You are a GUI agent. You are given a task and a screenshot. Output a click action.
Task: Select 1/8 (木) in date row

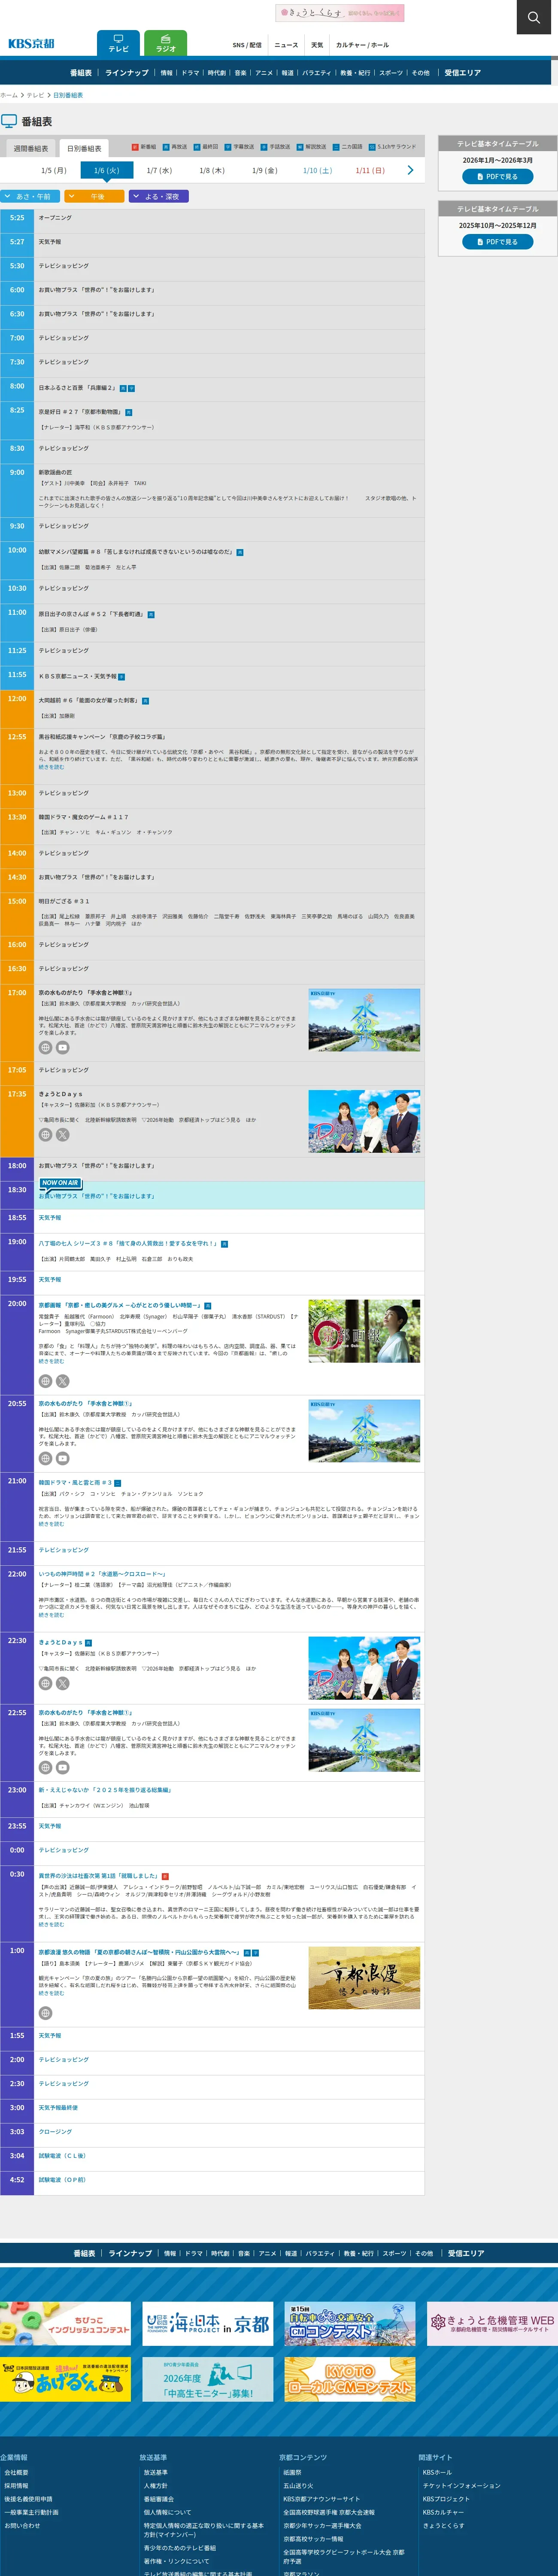(x=212, y=170)
